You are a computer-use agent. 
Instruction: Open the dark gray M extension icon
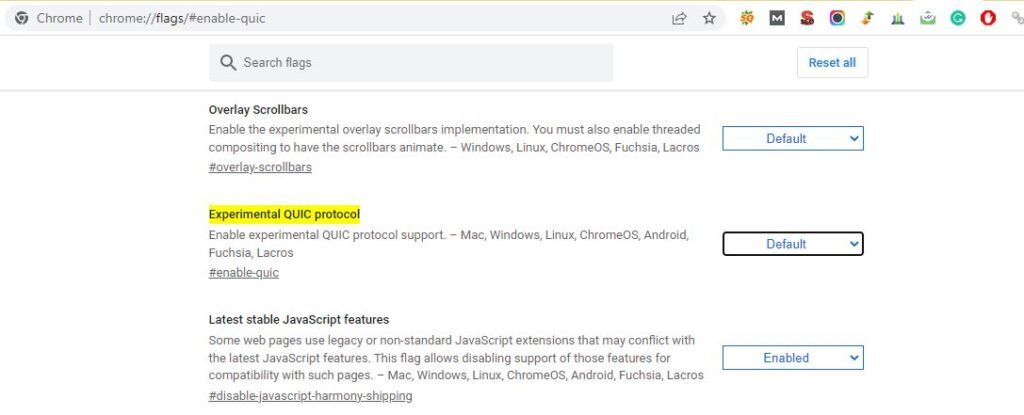coord(776,18)
